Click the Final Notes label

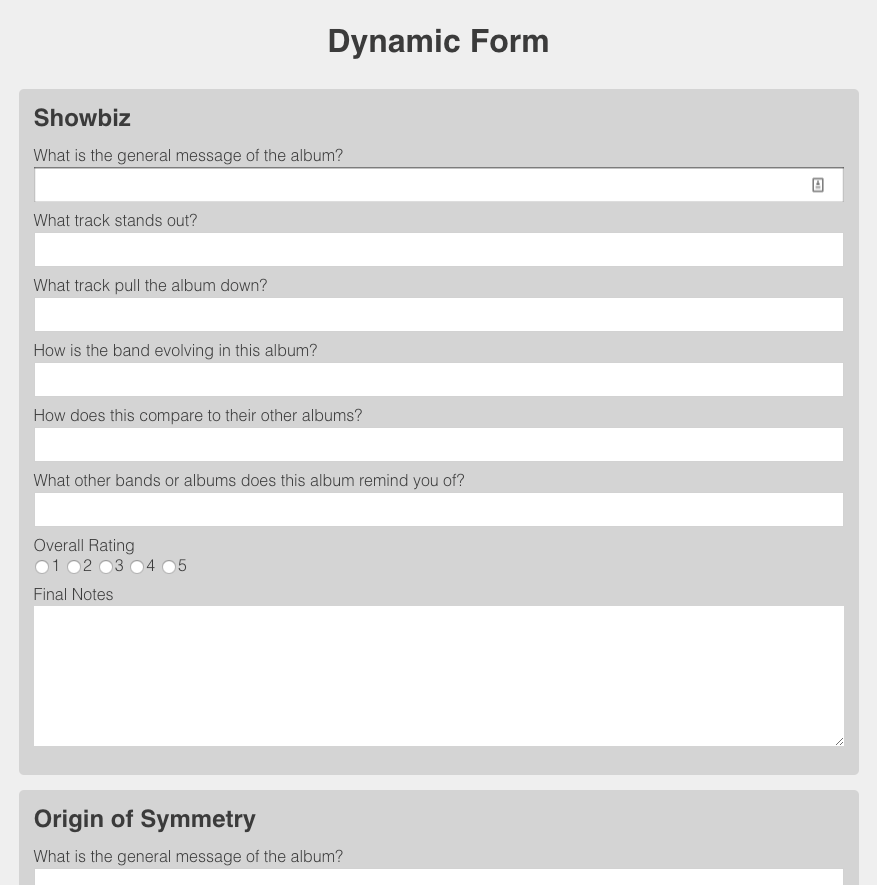coord(73,594)
